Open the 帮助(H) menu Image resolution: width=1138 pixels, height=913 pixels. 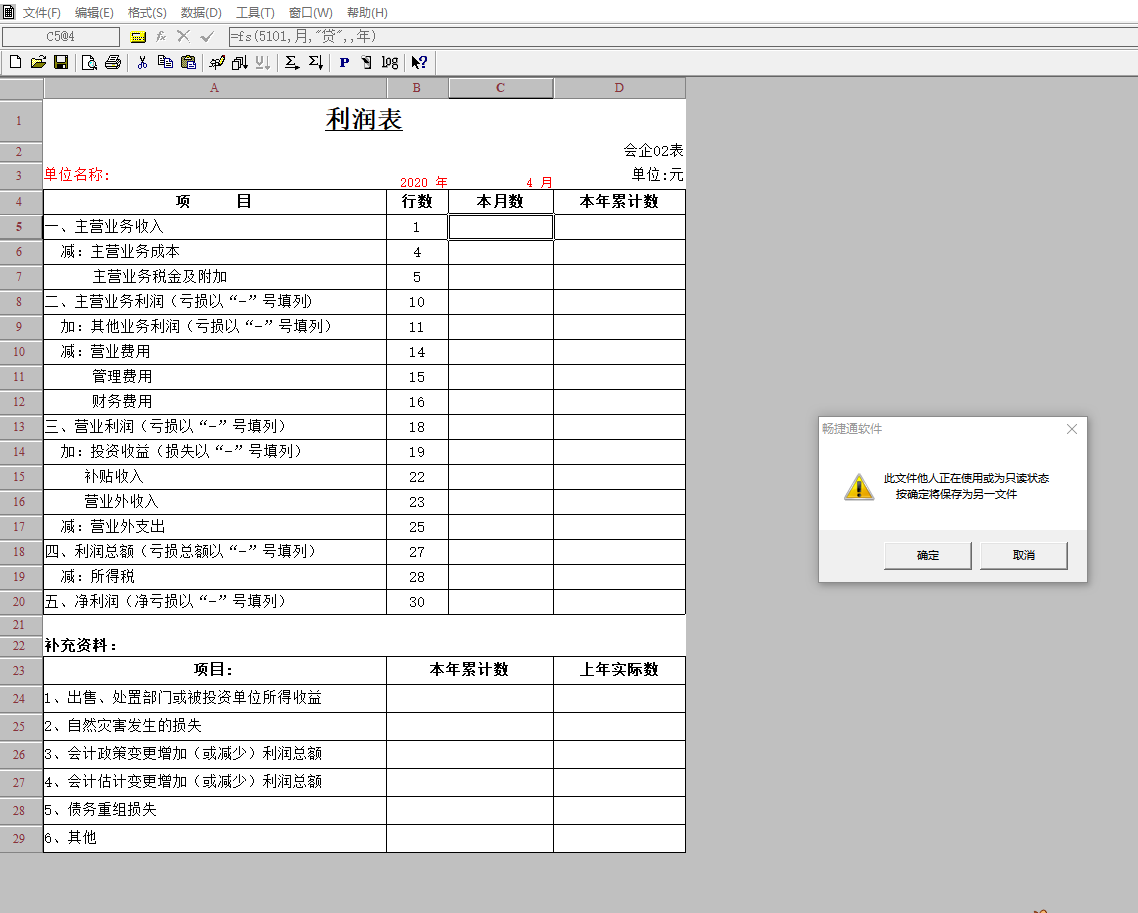(x=367, y=13)
